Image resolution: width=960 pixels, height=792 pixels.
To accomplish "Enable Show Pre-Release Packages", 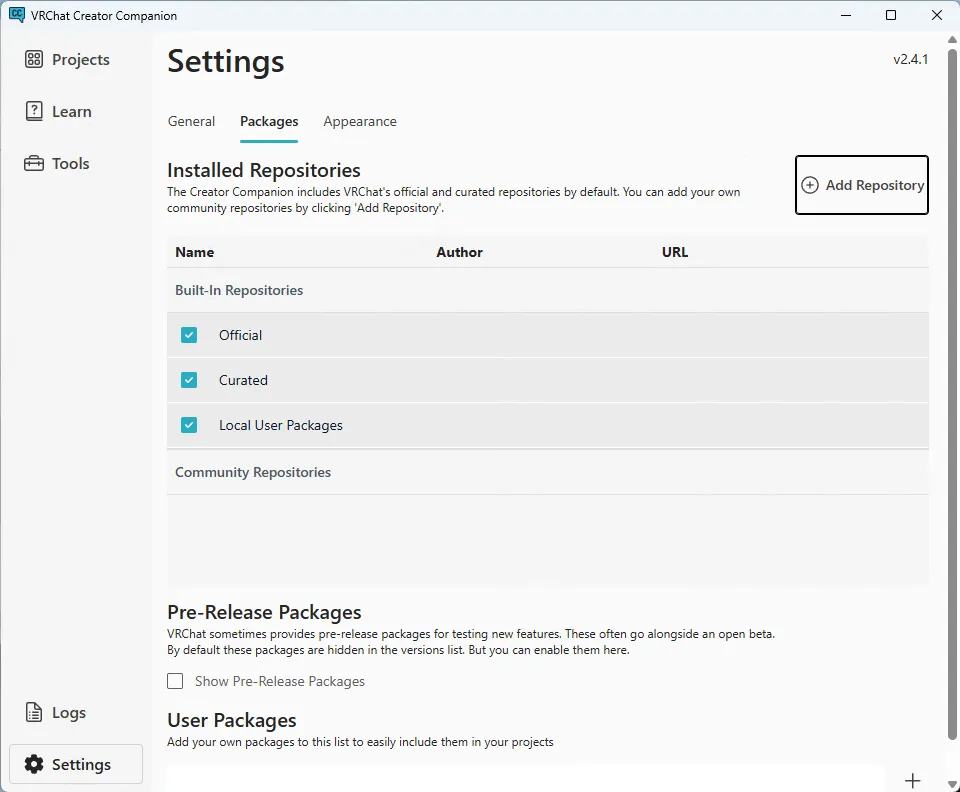I will tap(175, 681).
